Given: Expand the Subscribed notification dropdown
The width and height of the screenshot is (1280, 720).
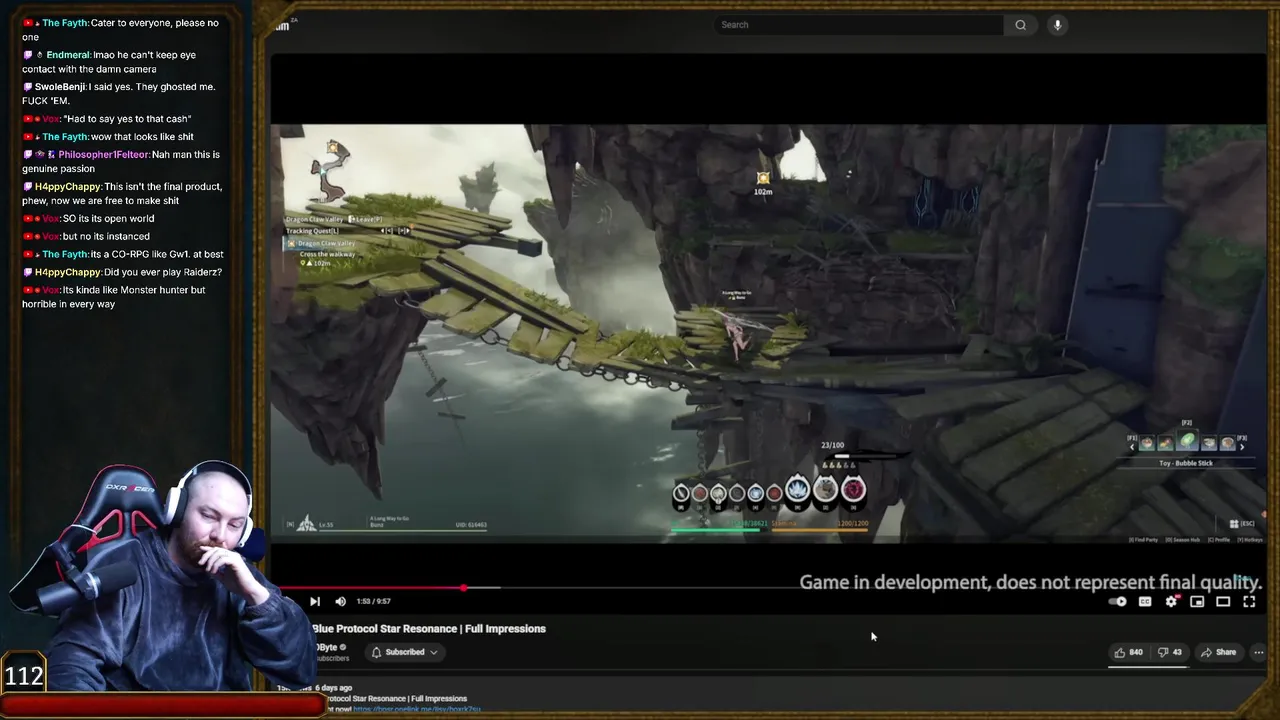Looking at the screenshot, I should [405, 652].
